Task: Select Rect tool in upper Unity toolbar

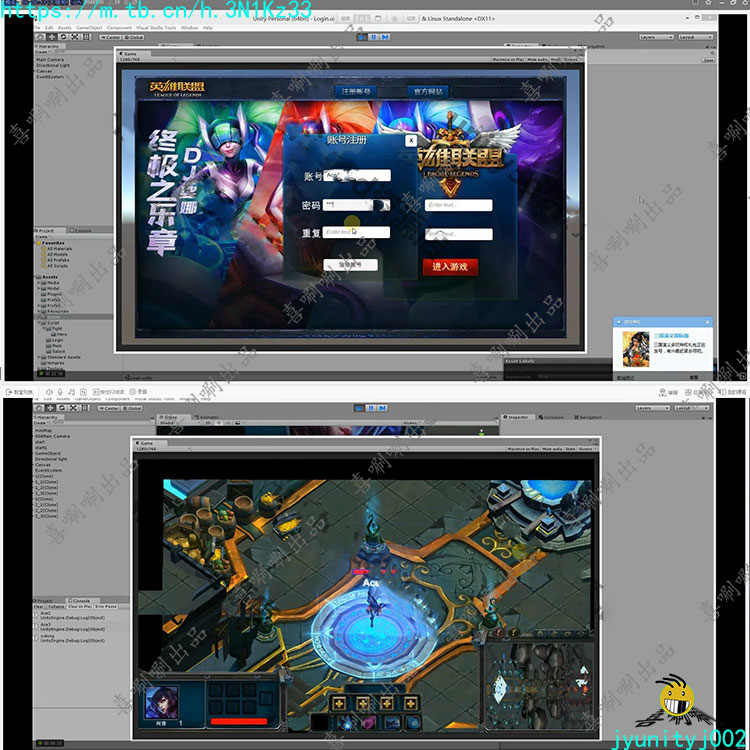Action: point(86,36)
